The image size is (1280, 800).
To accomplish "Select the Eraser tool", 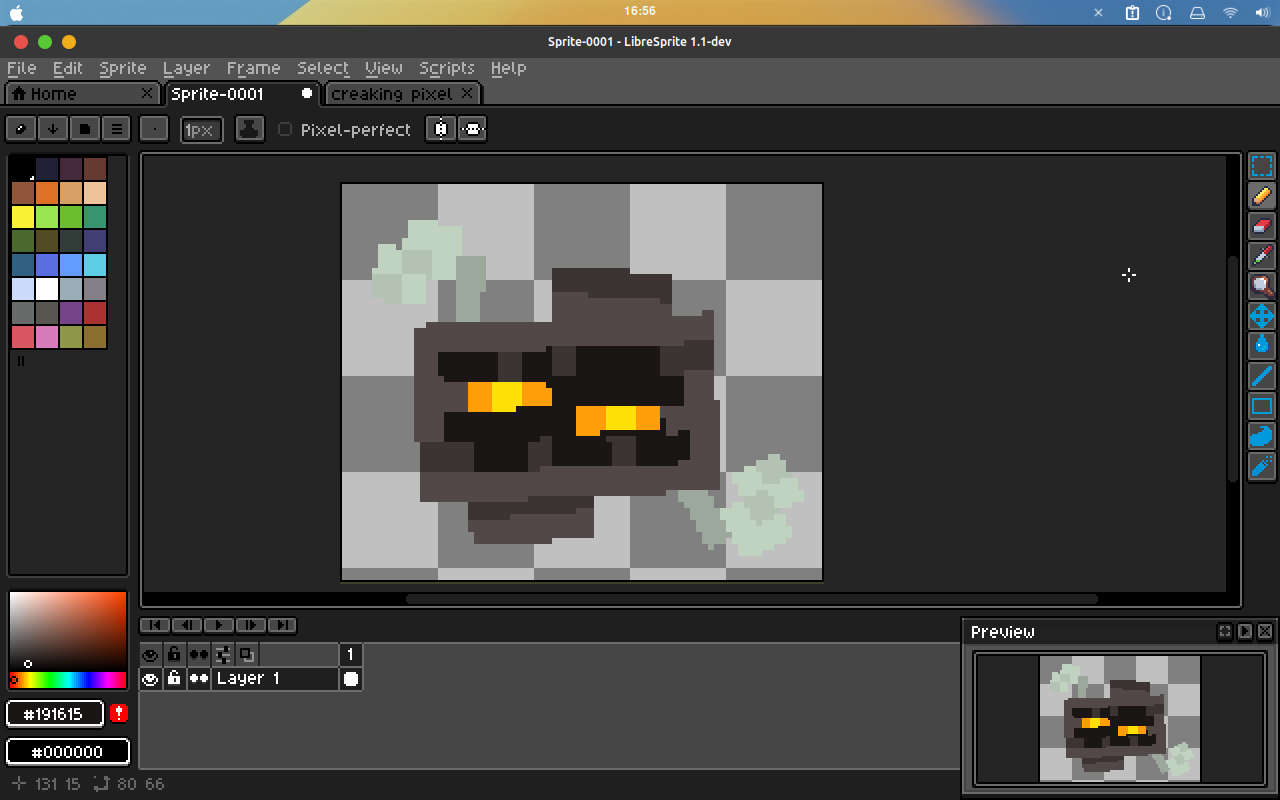I will [x=1262, y=226].
